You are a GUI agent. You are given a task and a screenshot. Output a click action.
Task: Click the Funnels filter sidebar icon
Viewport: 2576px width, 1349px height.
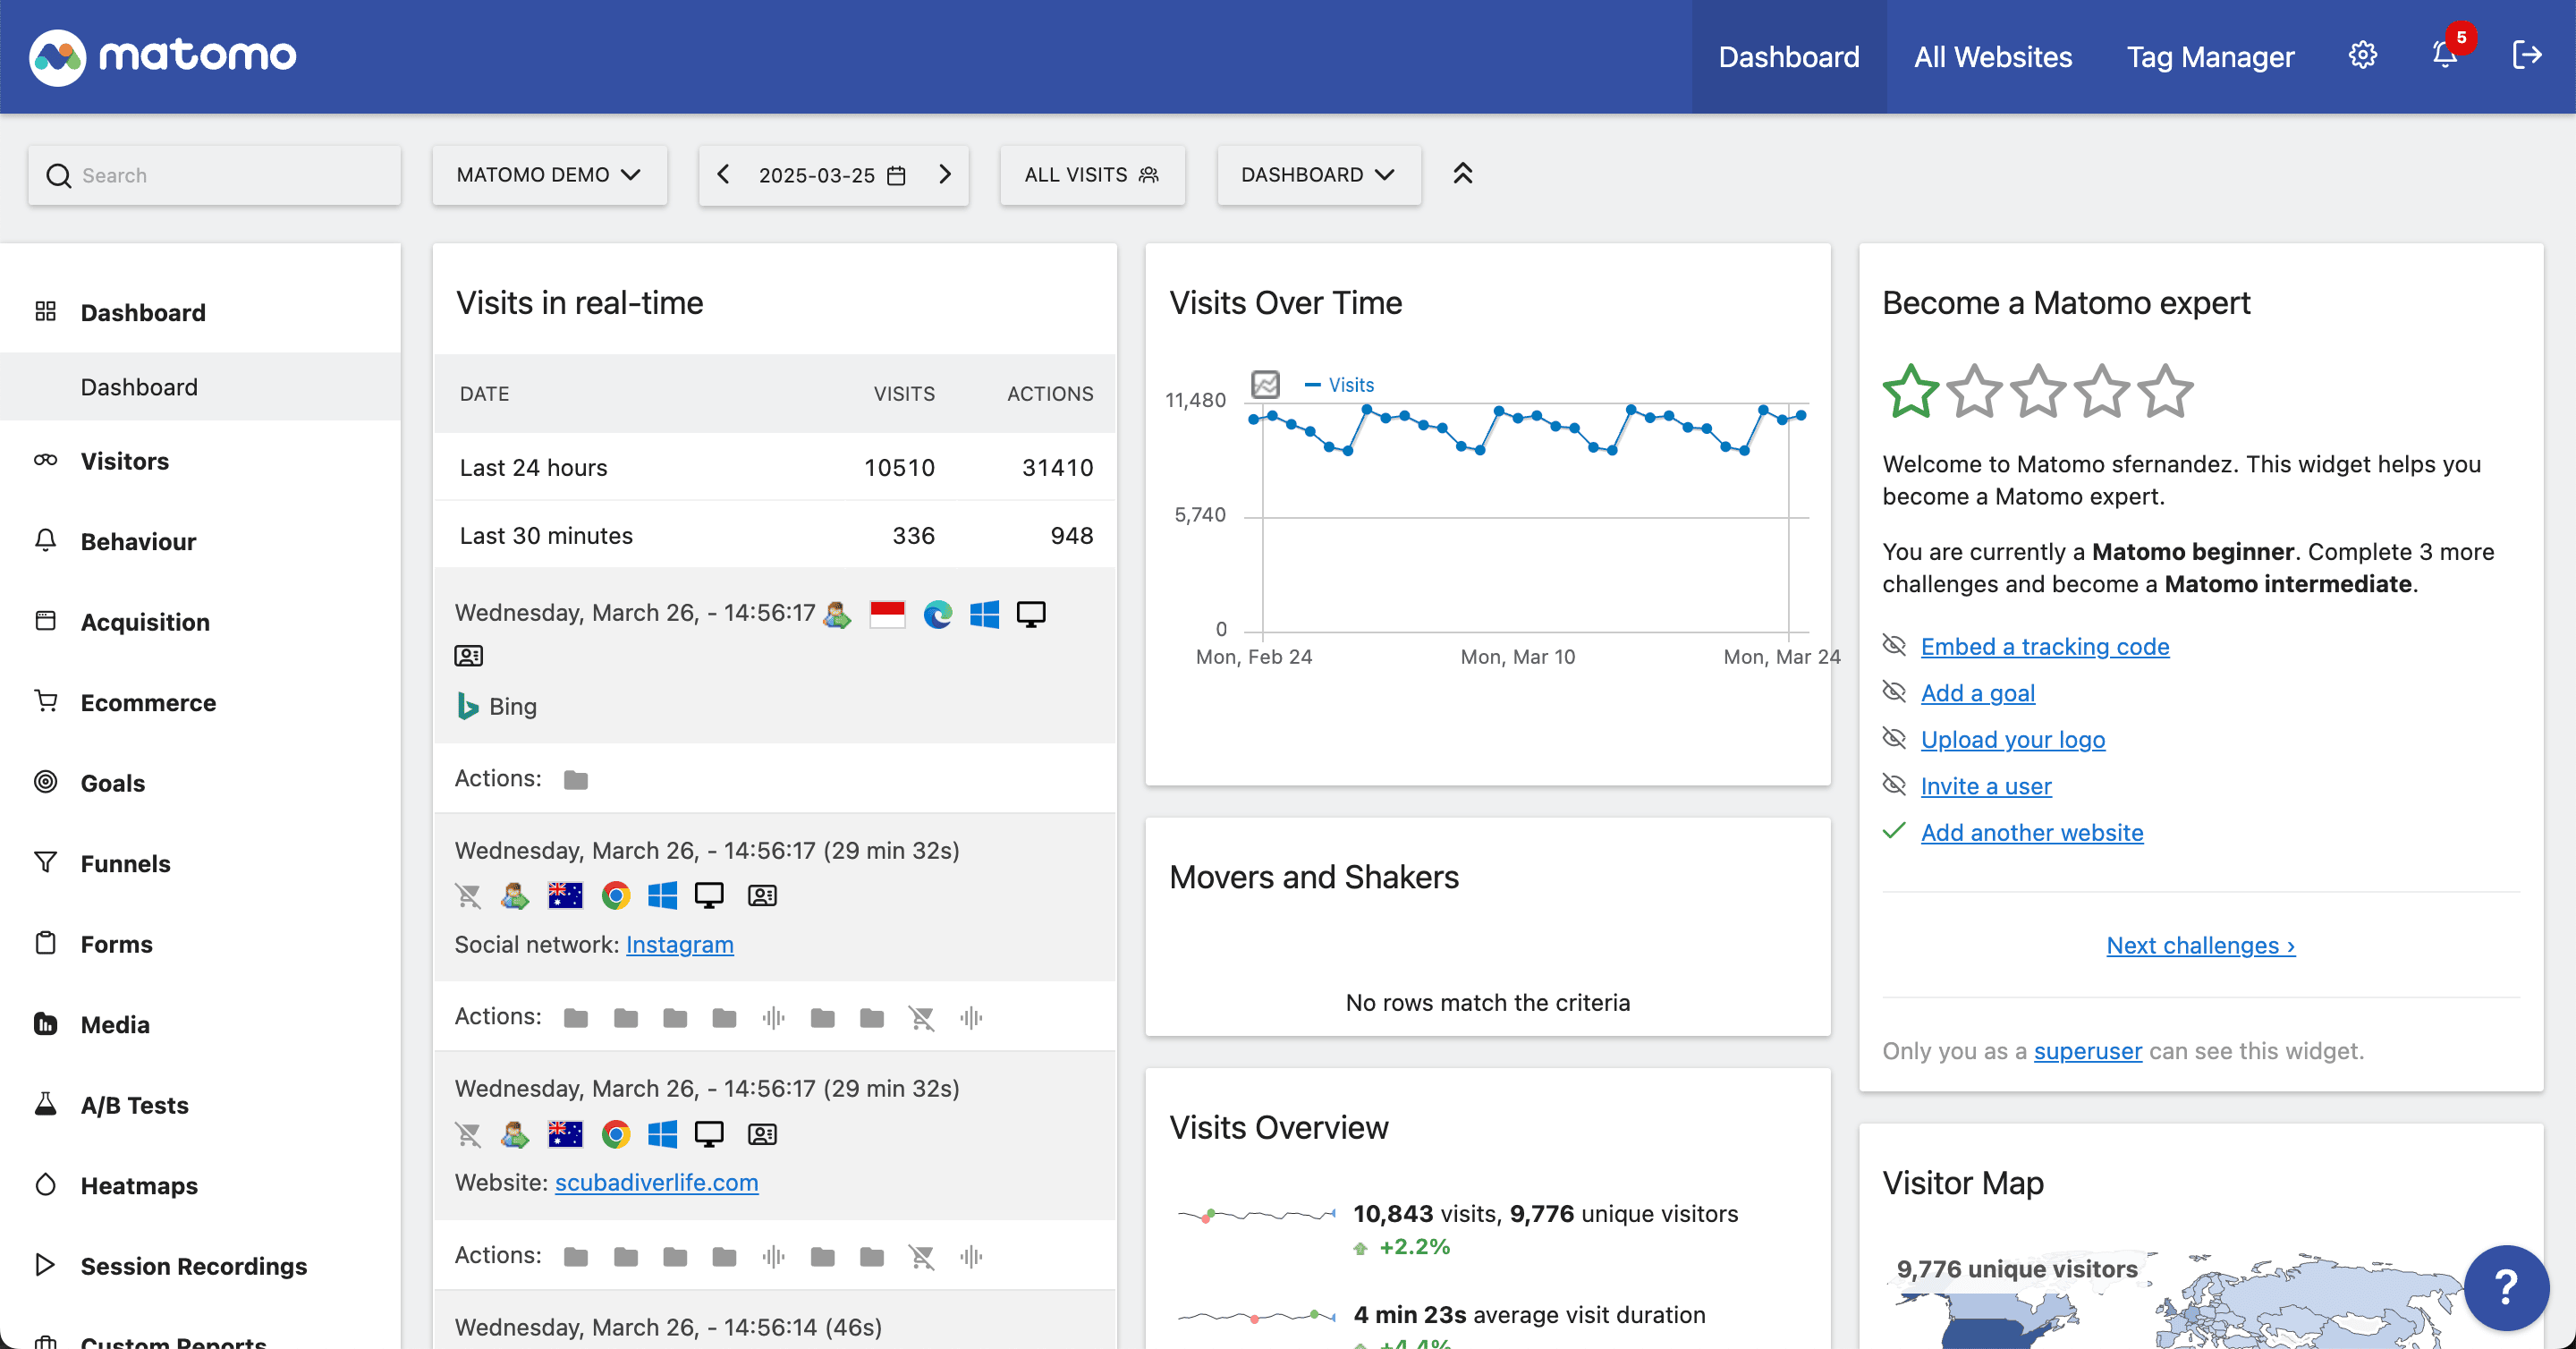tap(45, 863)
